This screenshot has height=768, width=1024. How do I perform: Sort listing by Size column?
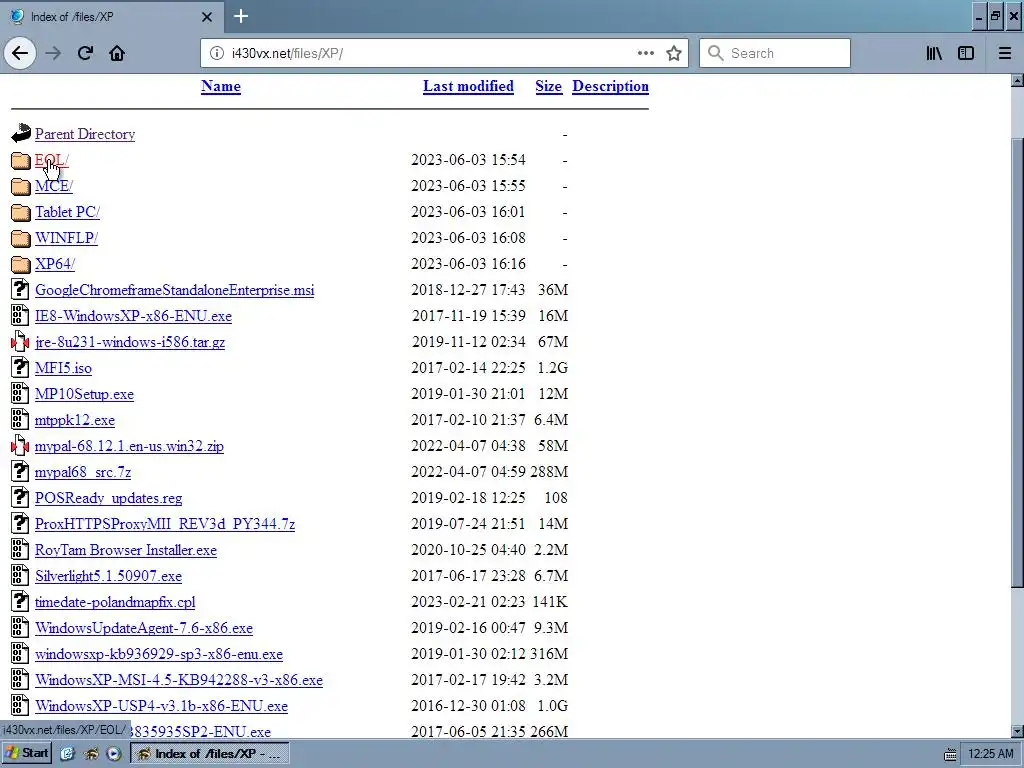549,86
